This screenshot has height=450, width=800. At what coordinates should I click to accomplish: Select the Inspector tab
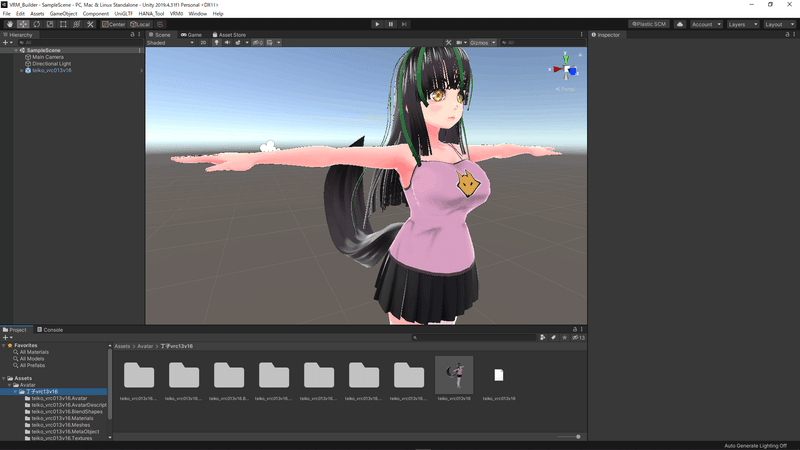pos(606,35)
